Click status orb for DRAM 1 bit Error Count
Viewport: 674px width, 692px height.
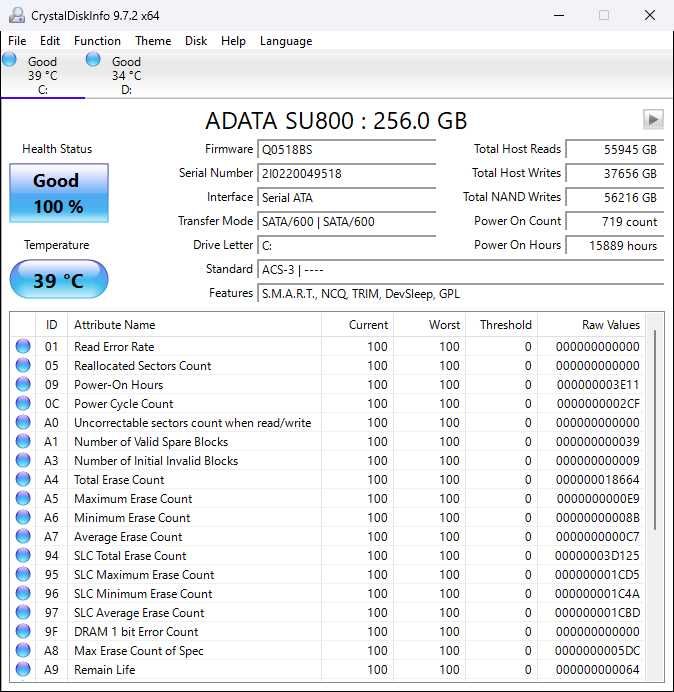[x=23, y=631]
